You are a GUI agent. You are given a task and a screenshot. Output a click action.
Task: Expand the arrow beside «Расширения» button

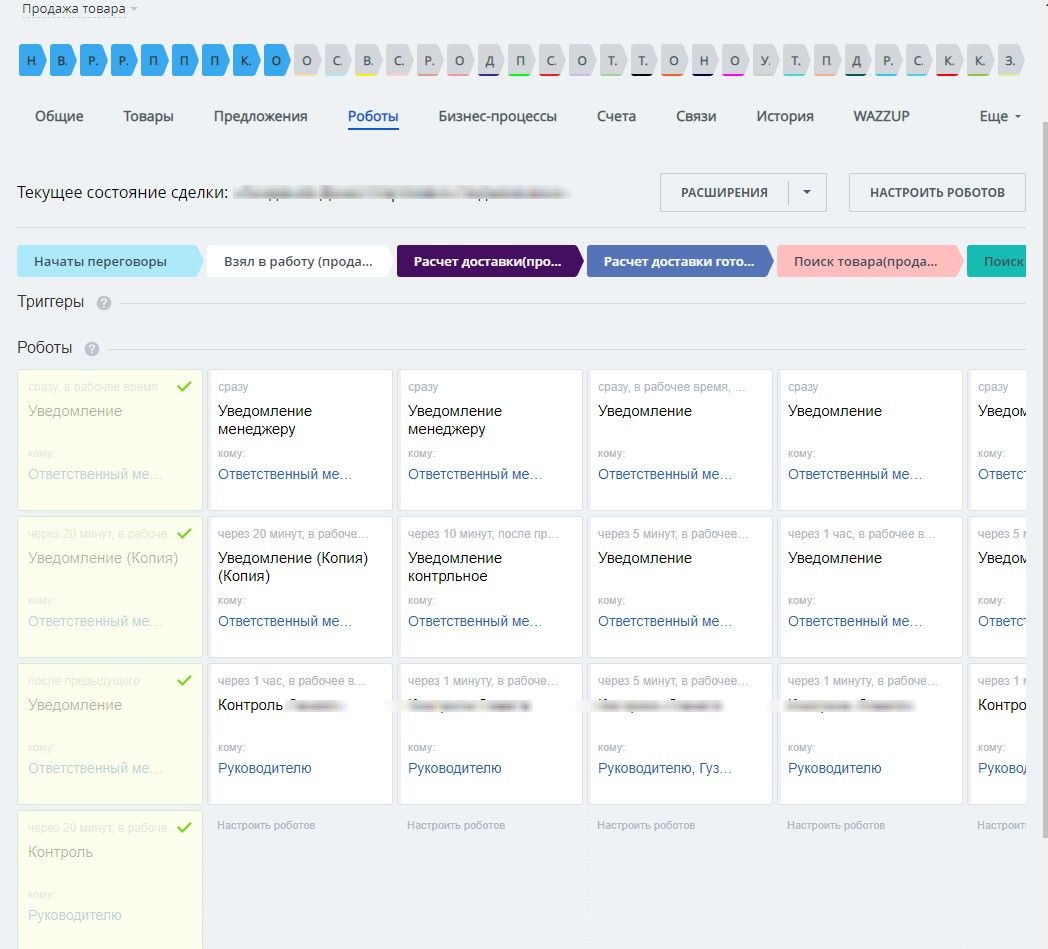pyautogui.click(x=807, y=193)
